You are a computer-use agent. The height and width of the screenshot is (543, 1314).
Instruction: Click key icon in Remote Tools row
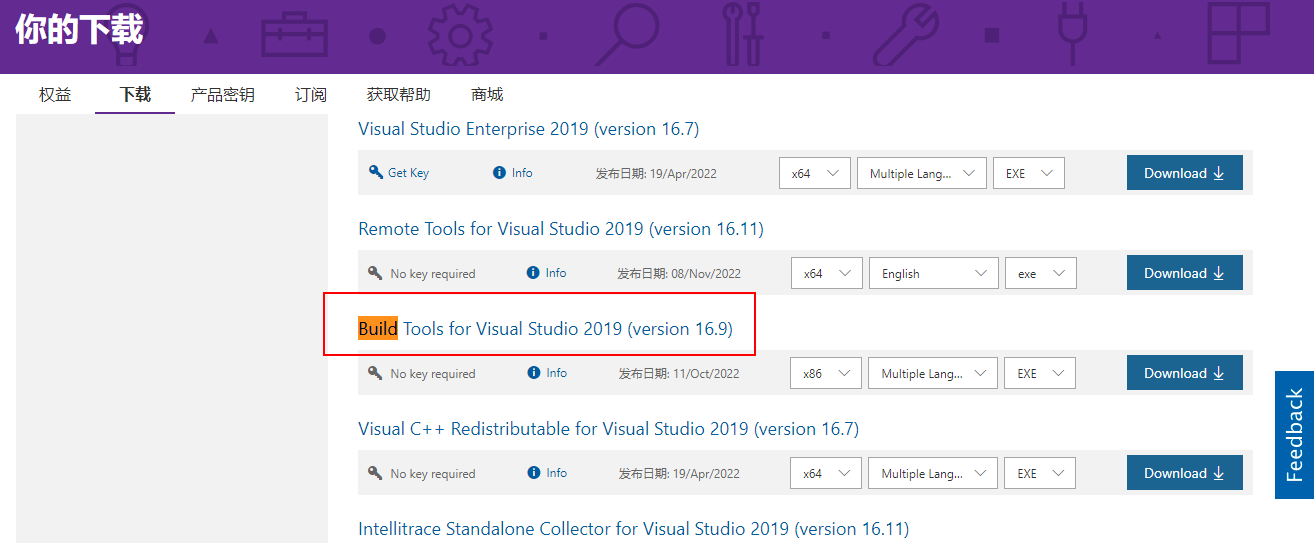(x=376, y=272)
